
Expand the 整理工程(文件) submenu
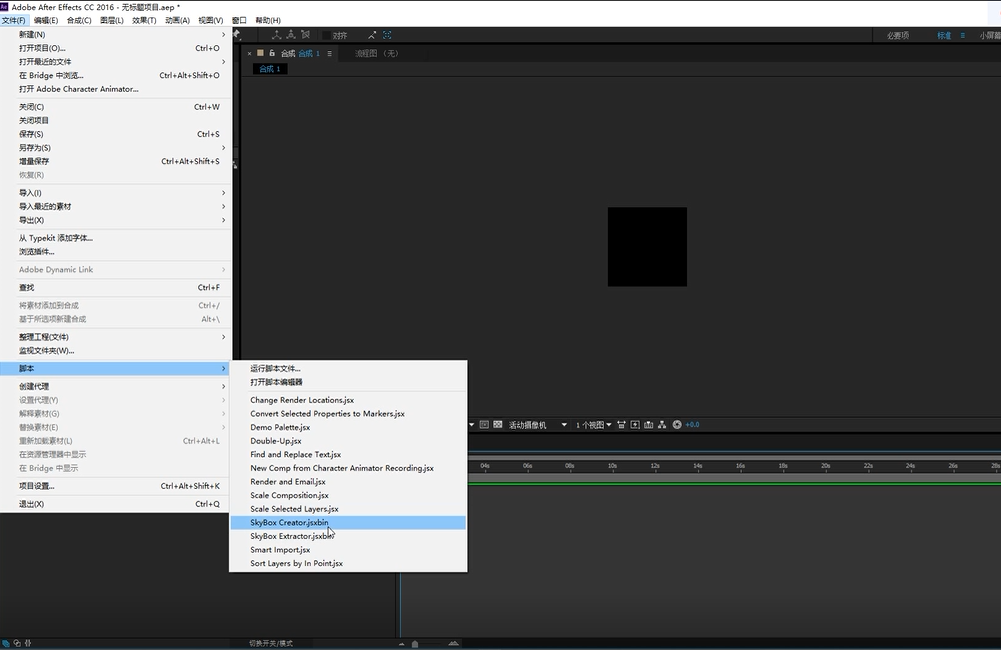click(116, 337)
